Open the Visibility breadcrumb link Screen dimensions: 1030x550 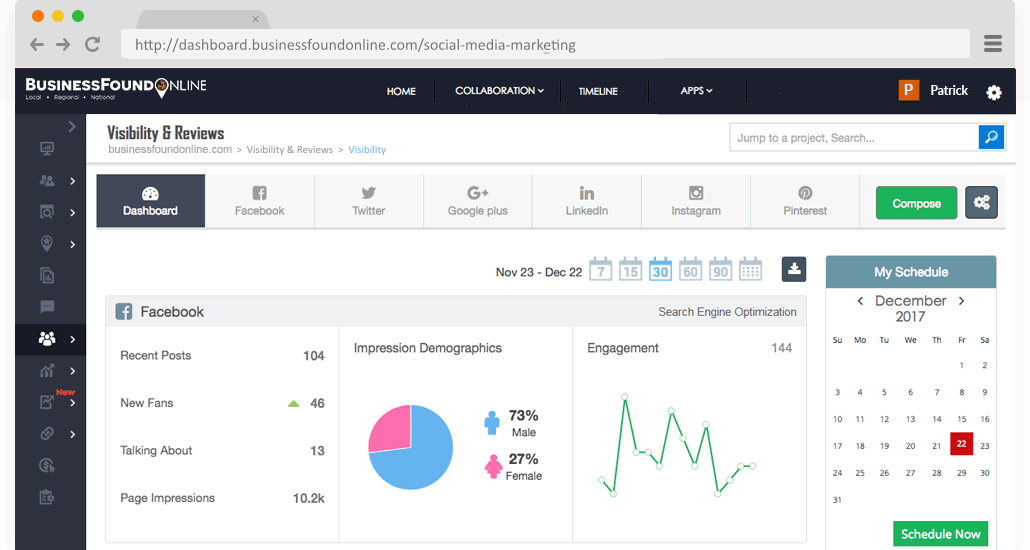pyautogui.click(x=367, y=150)
